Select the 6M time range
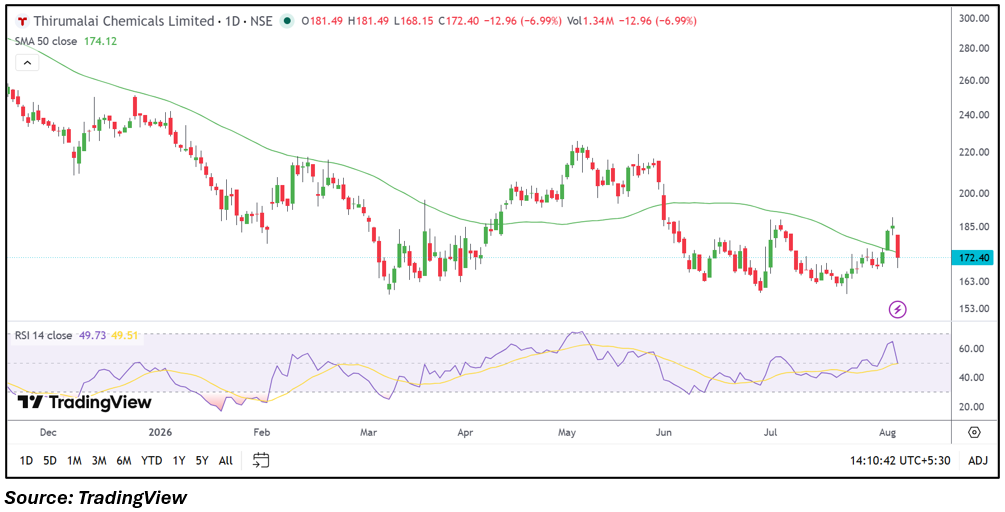 click(124, 460)
